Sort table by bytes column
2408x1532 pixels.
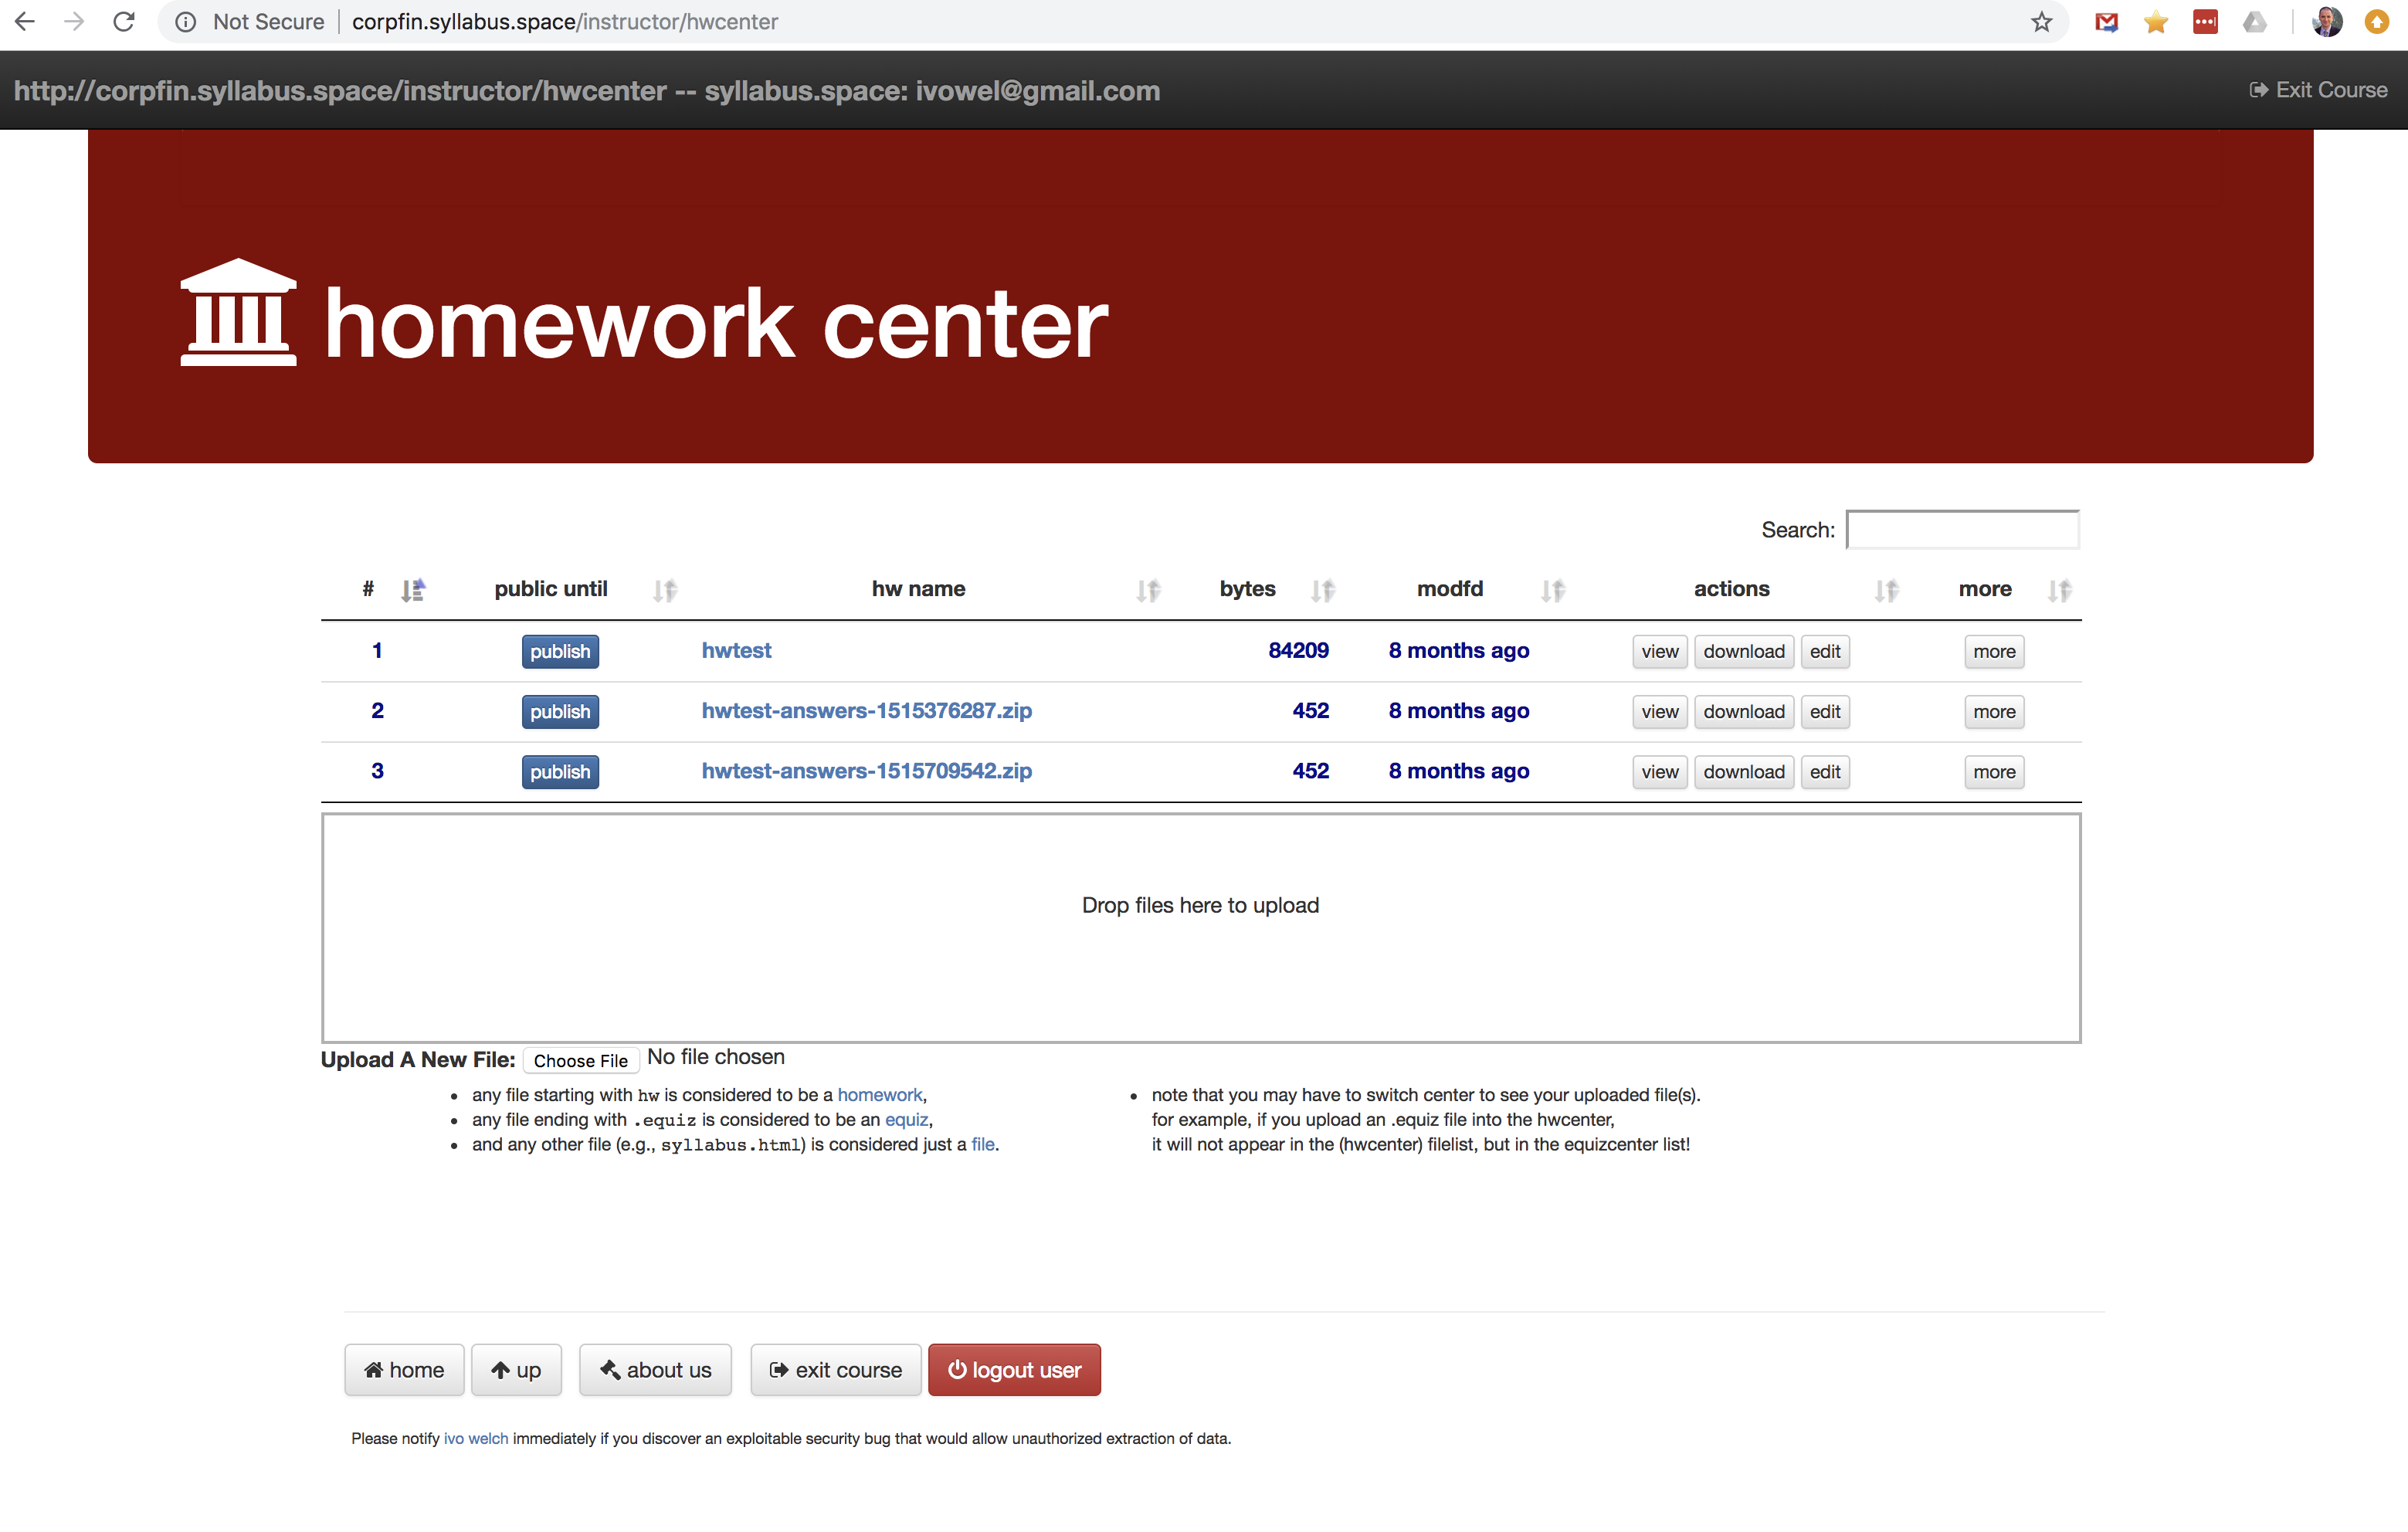[x=1322, y=590]
